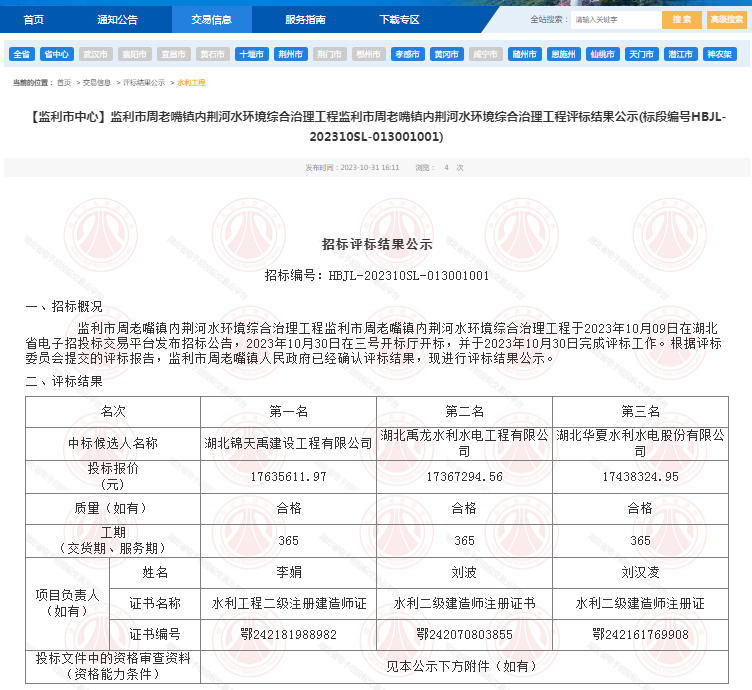Click the 首页 breadcrumb link
Image resolution: width=752 pixels, height=690 pixels.
[64, 83]
